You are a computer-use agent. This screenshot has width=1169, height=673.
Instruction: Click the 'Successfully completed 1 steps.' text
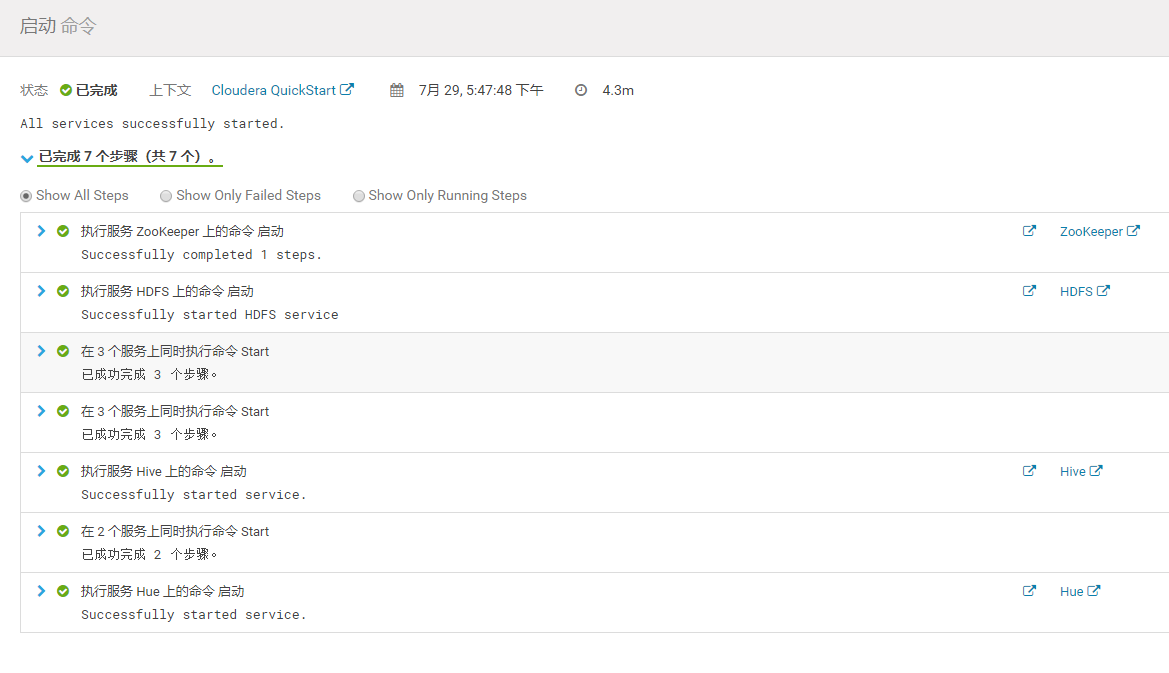tap(201, 255)
